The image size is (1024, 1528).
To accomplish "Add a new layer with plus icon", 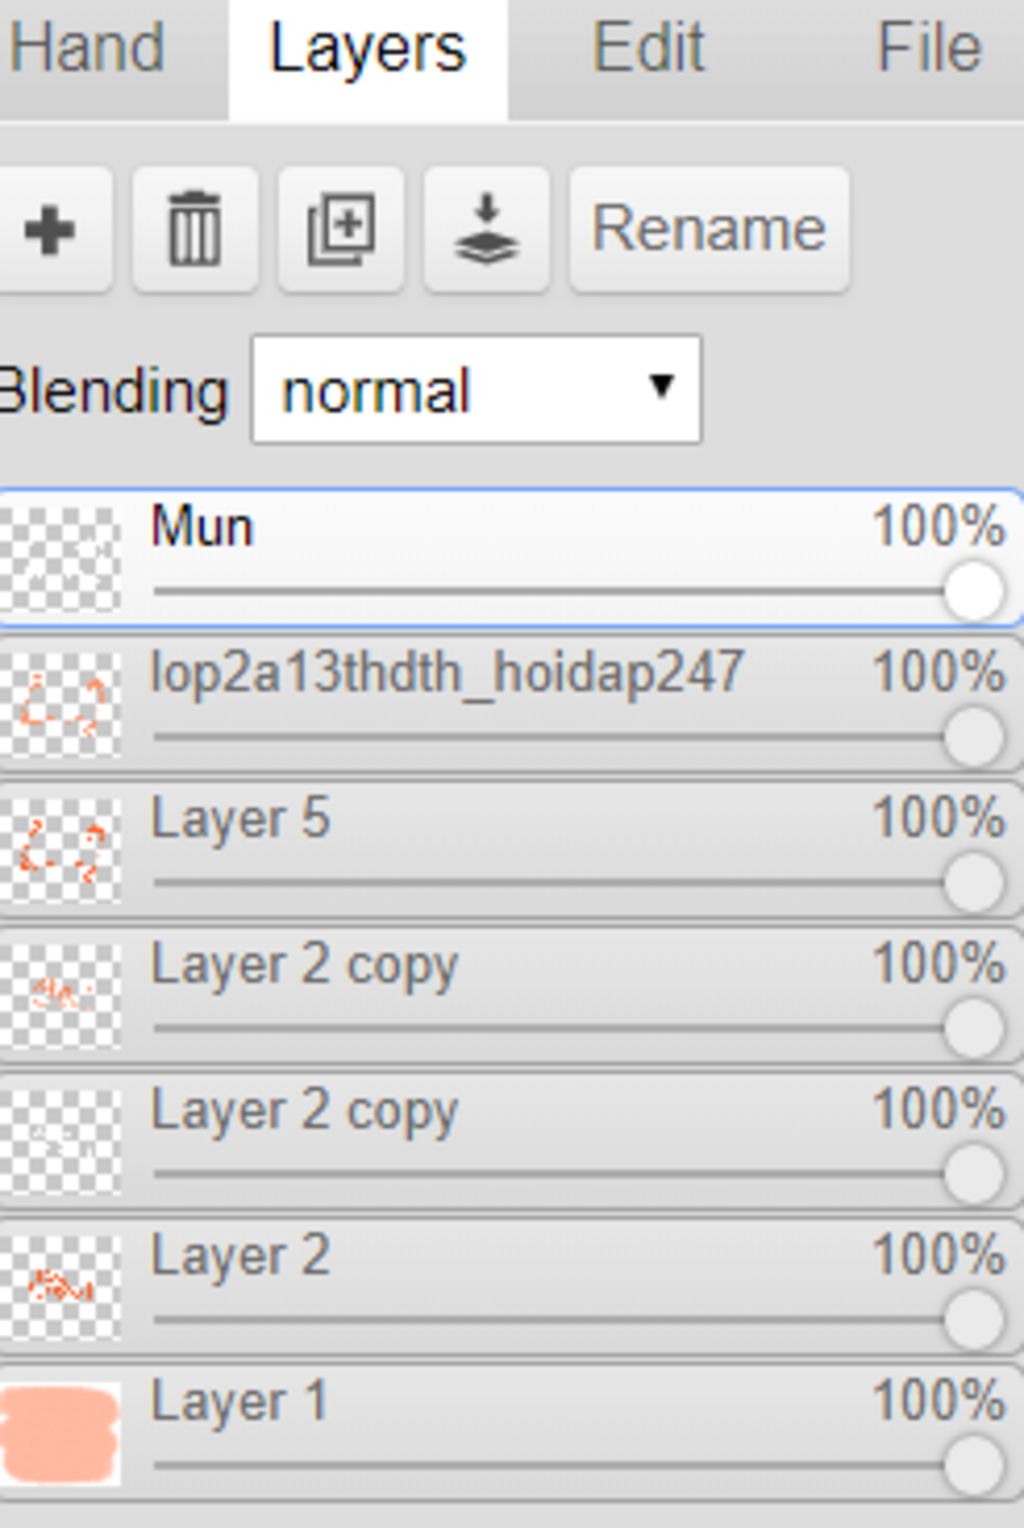I will point(50,230).
